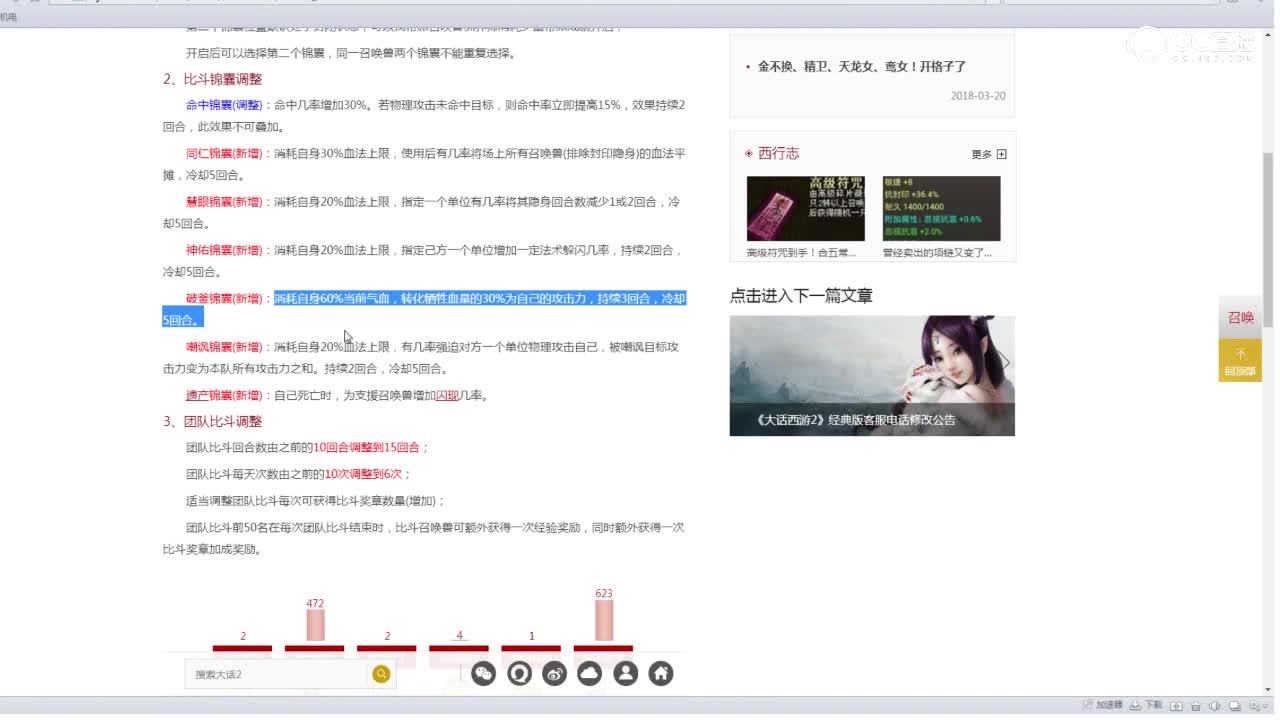Image resolution: width=1280 pixels, height=720 pixels.
Task: Click the 高级符咒到手 caption link
Action: pyautogui.click(x=801, y=253)
